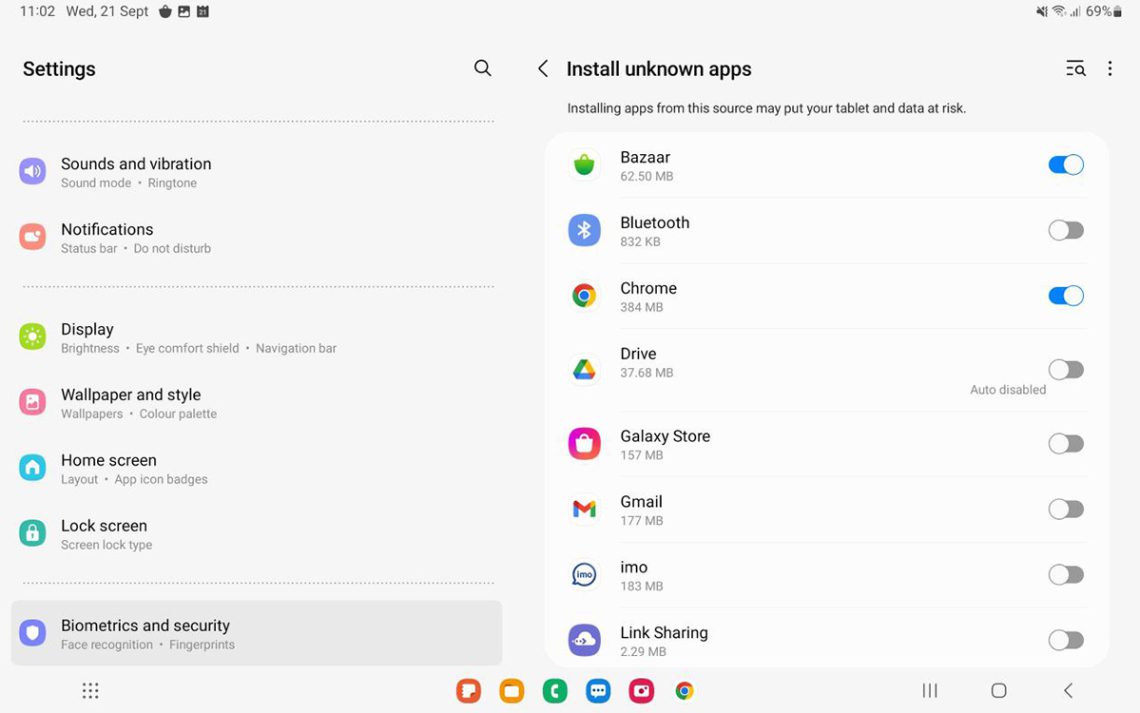Image resolution: width=1140 pixels, height=713 pixels.
Task: Tap the filter and search list icon
Action: (x=1075, y=69)
